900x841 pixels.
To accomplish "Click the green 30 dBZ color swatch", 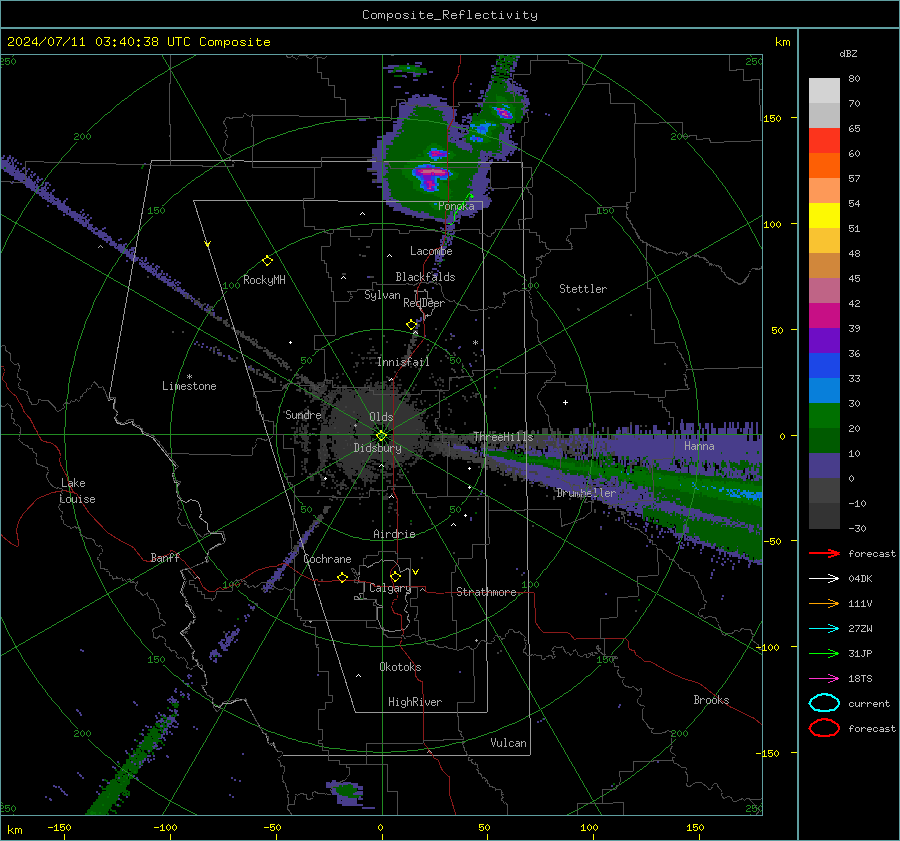I will tap(824, 415).
